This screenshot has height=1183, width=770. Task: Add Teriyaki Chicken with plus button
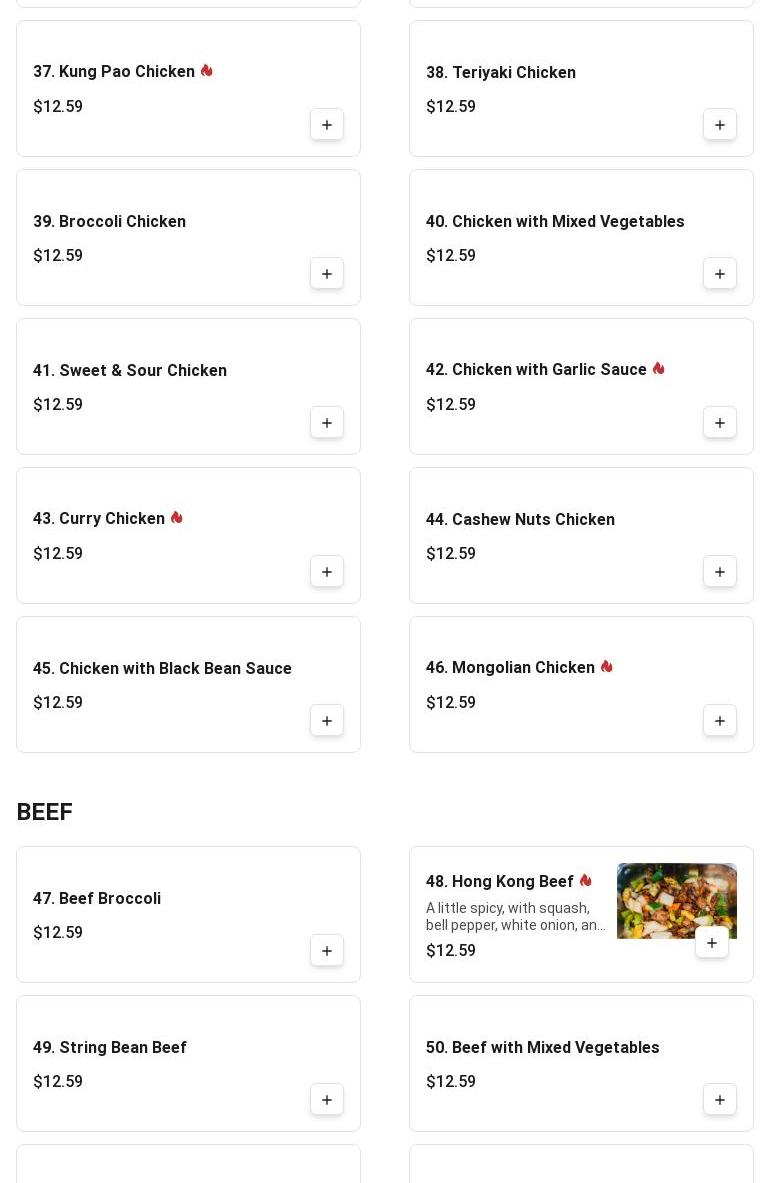point(719,124)
